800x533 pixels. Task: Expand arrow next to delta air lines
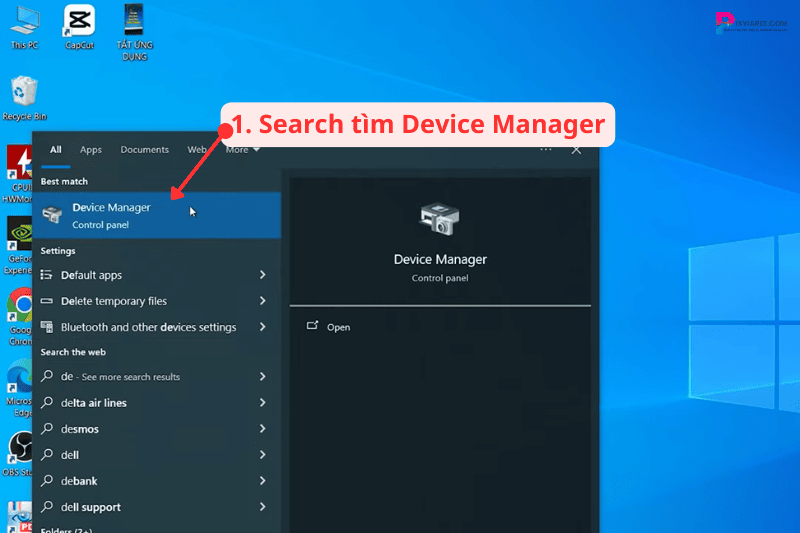click(262, 403)
